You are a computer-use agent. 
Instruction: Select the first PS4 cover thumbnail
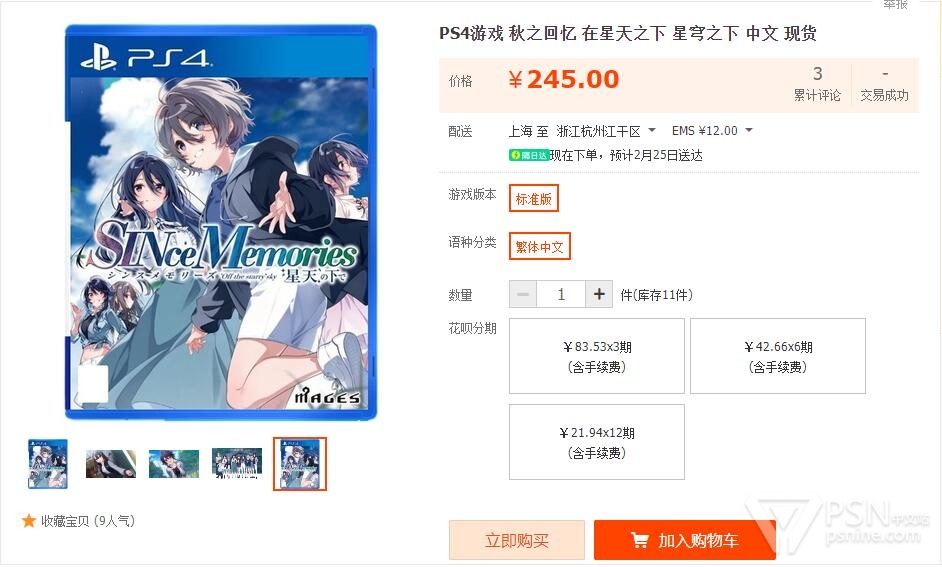(47, 464)
